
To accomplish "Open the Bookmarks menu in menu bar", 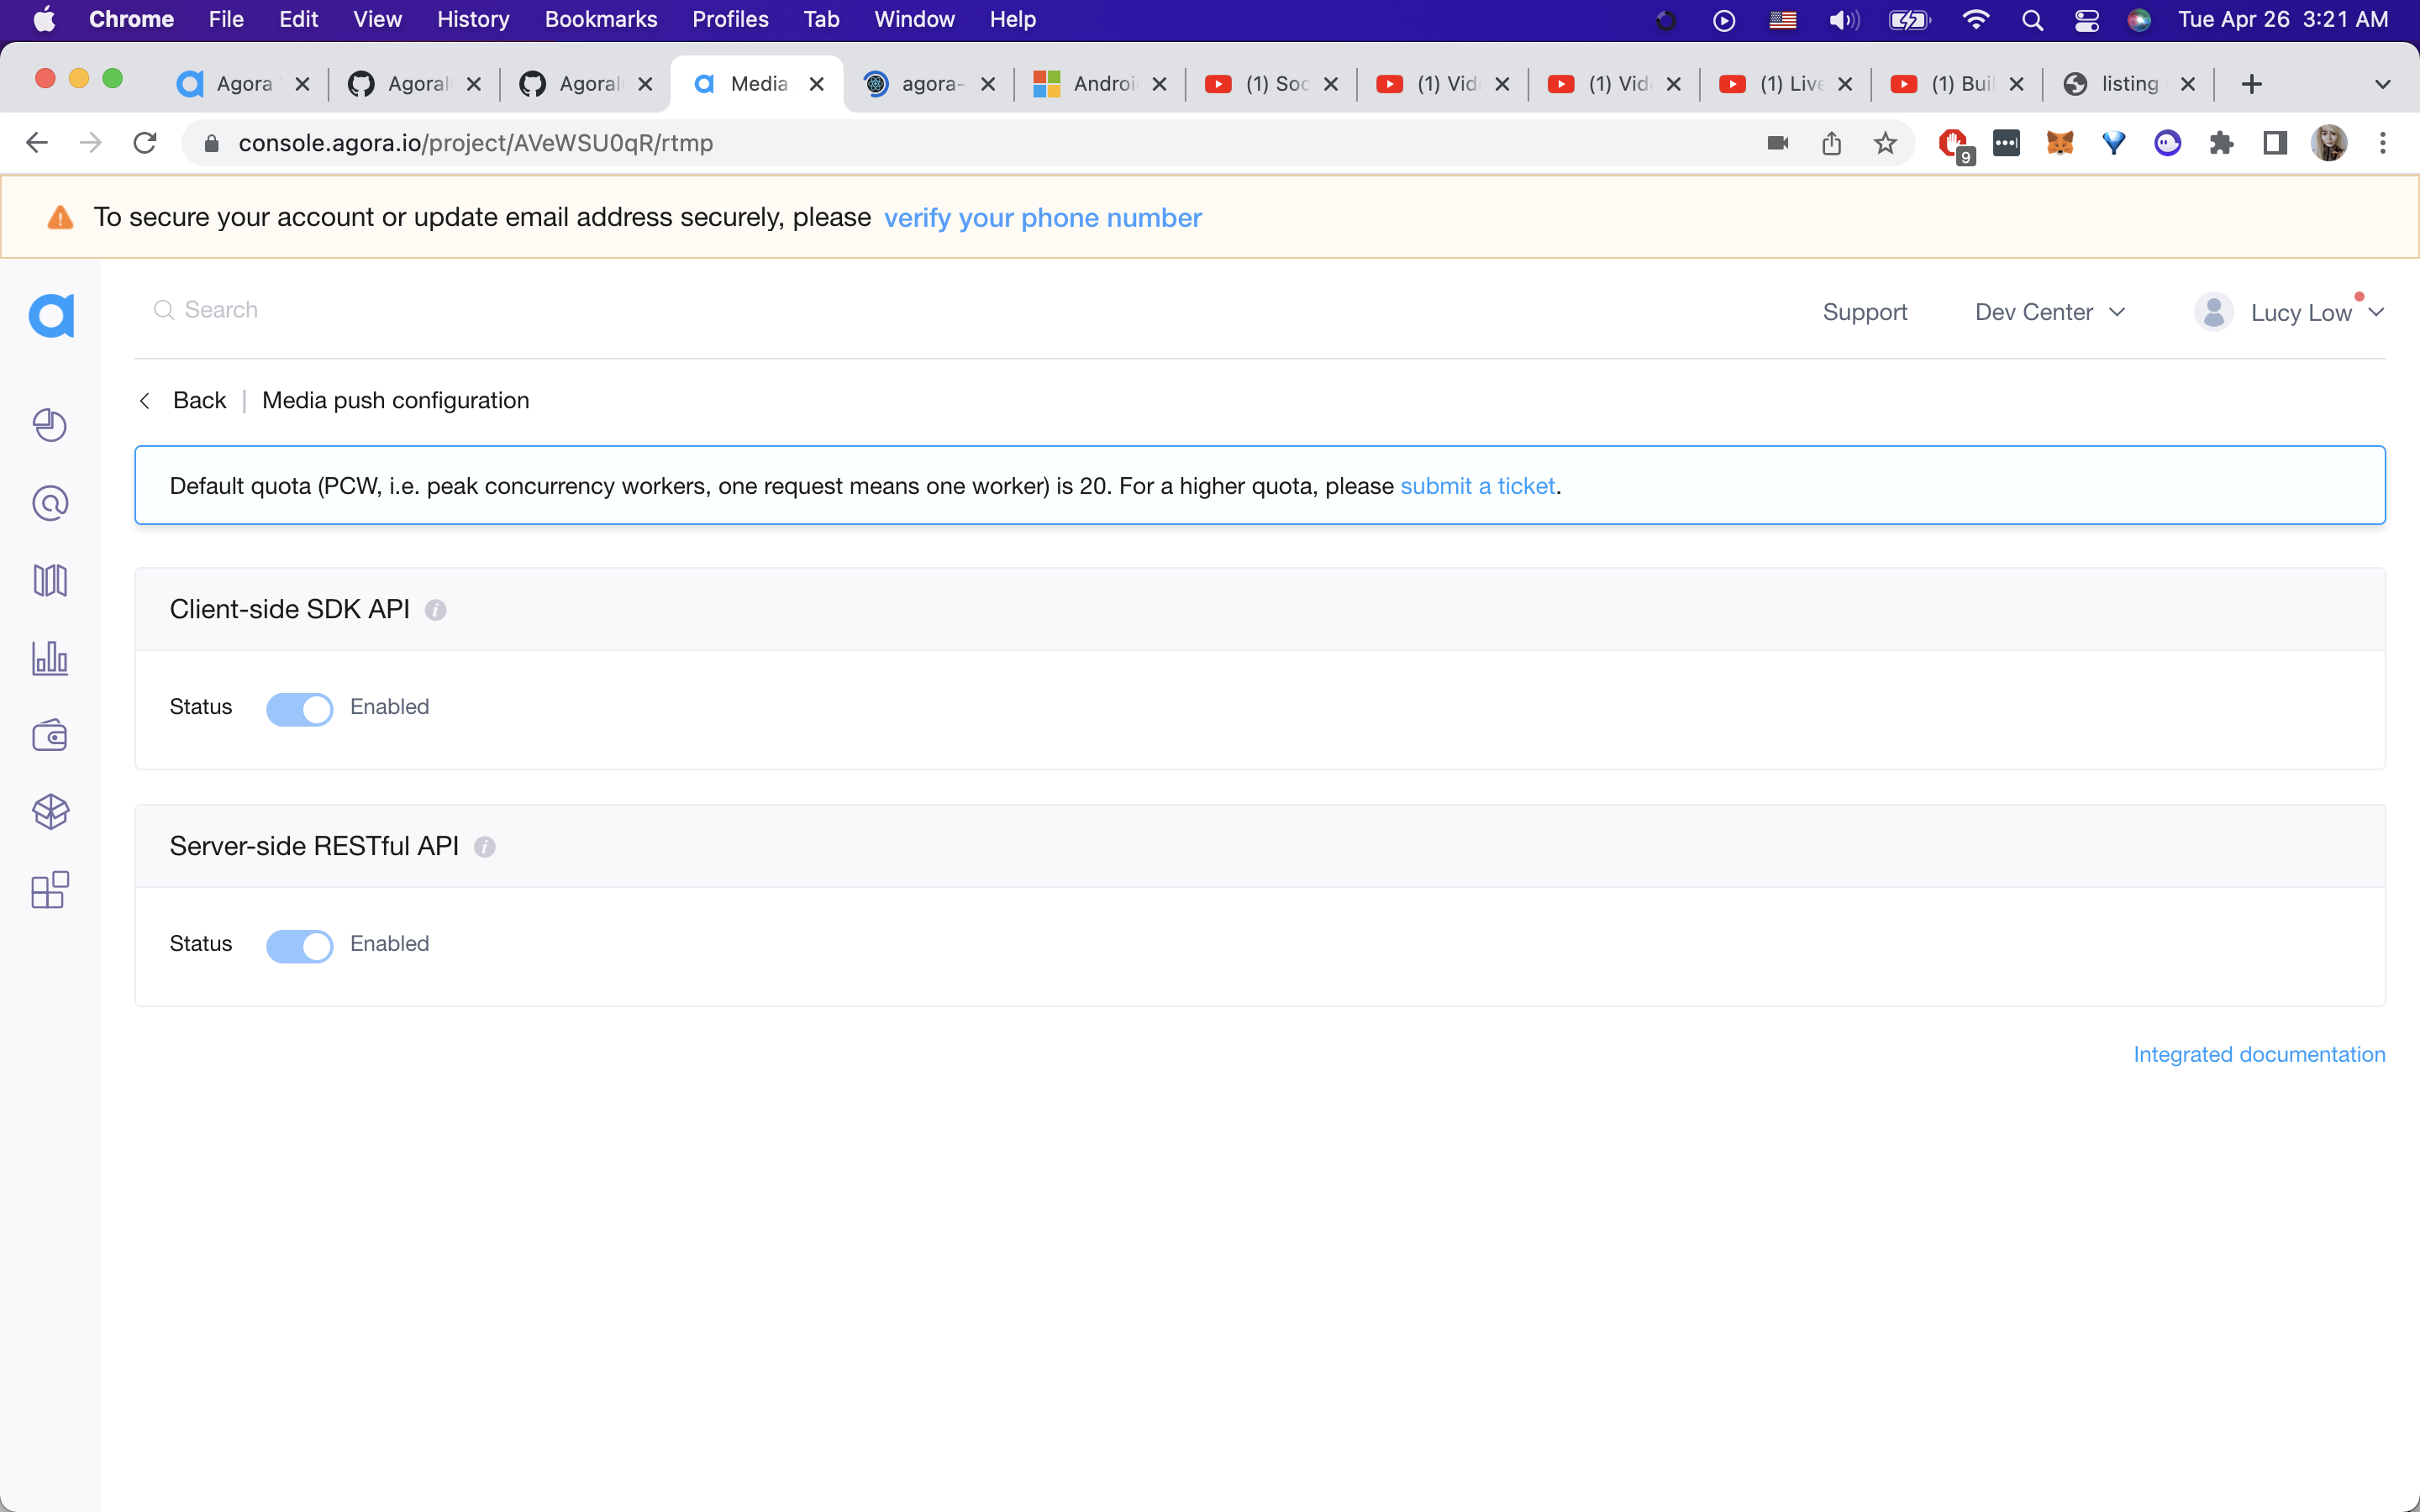I will tap(600, 19).
